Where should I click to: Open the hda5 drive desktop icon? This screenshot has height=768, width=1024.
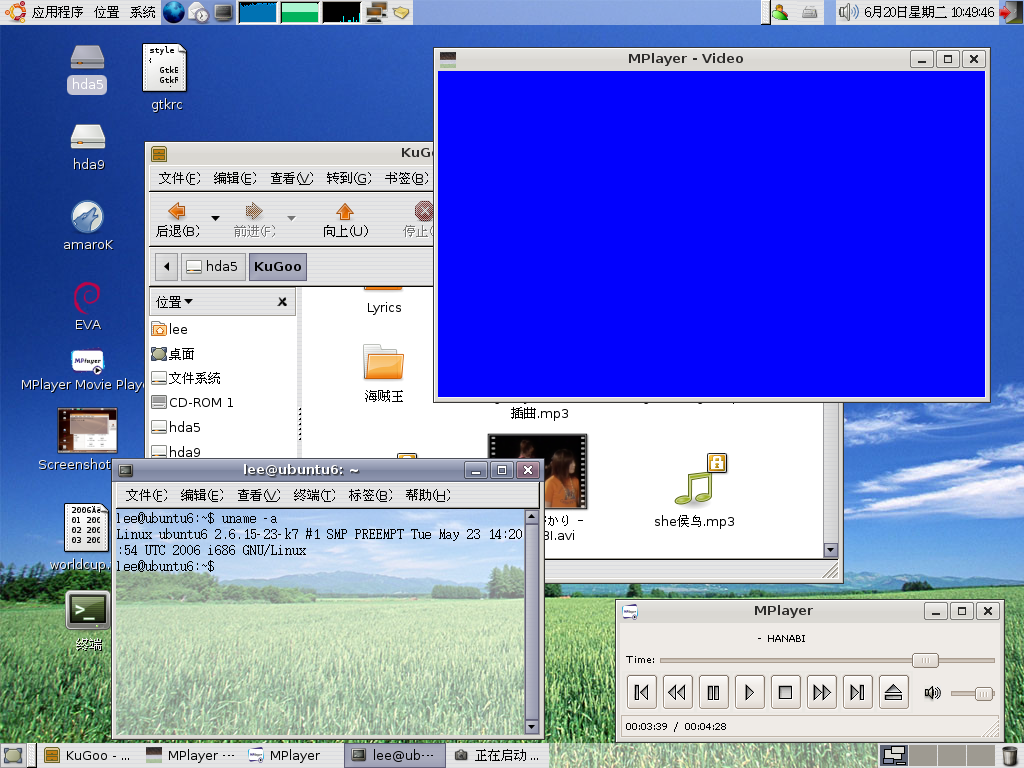click(88, 69)
